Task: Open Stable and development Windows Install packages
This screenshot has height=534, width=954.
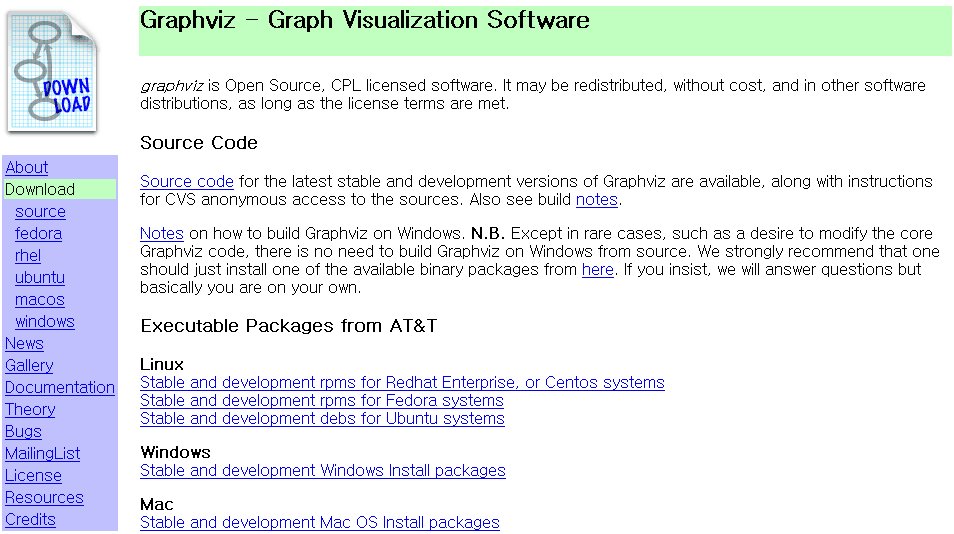Action: (x=322, y=471)
